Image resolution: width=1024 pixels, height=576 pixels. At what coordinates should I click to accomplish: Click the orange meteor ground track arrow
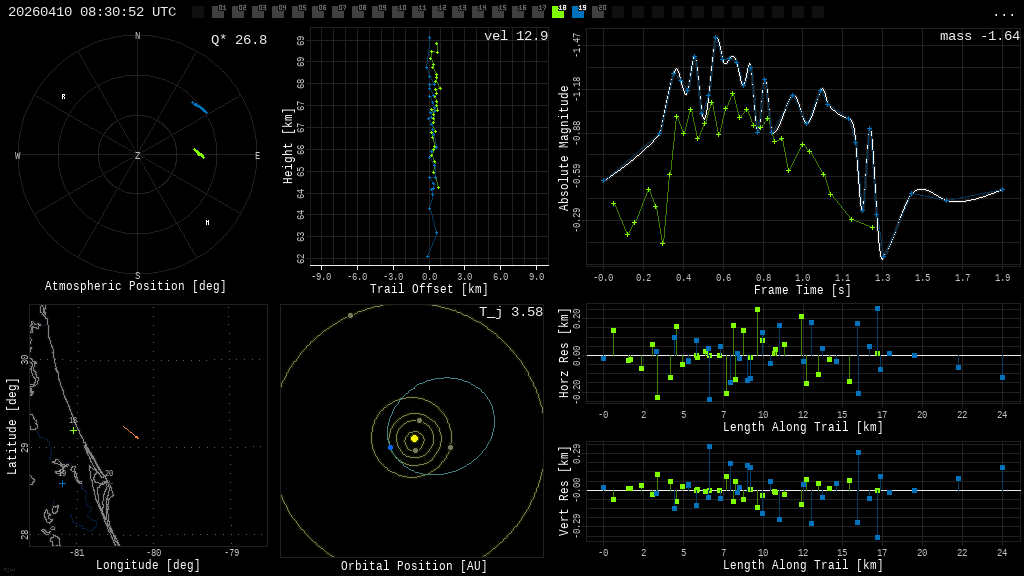pyautogui.click(x=131, y=433)
